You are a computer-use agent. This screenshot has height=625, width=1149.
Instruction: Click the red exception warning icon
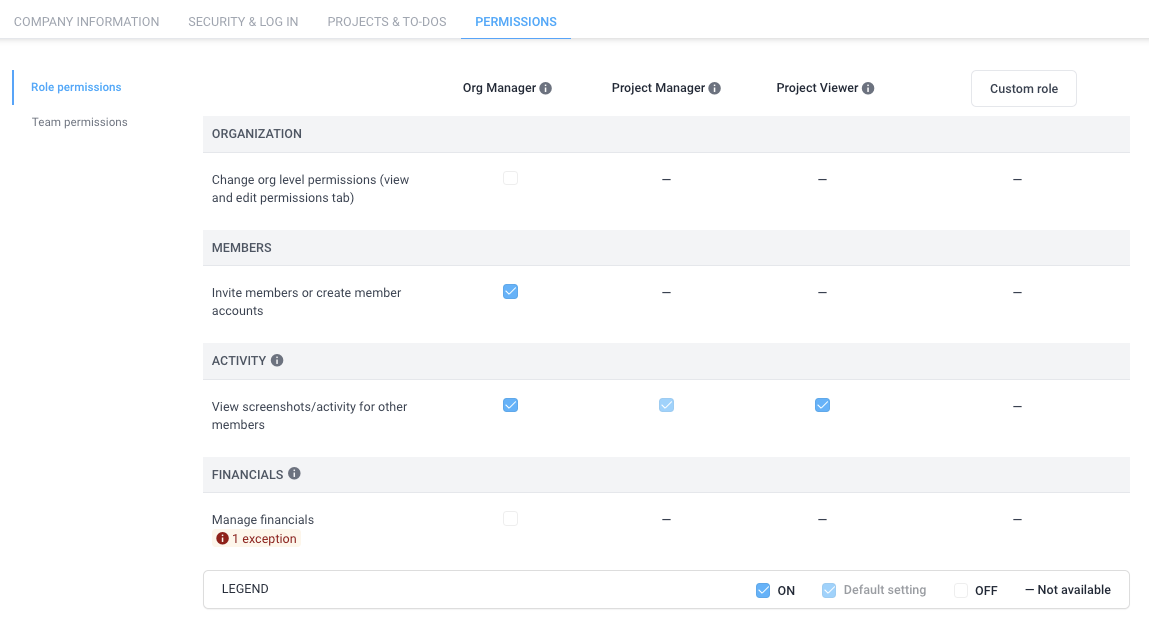pos(222,539)
